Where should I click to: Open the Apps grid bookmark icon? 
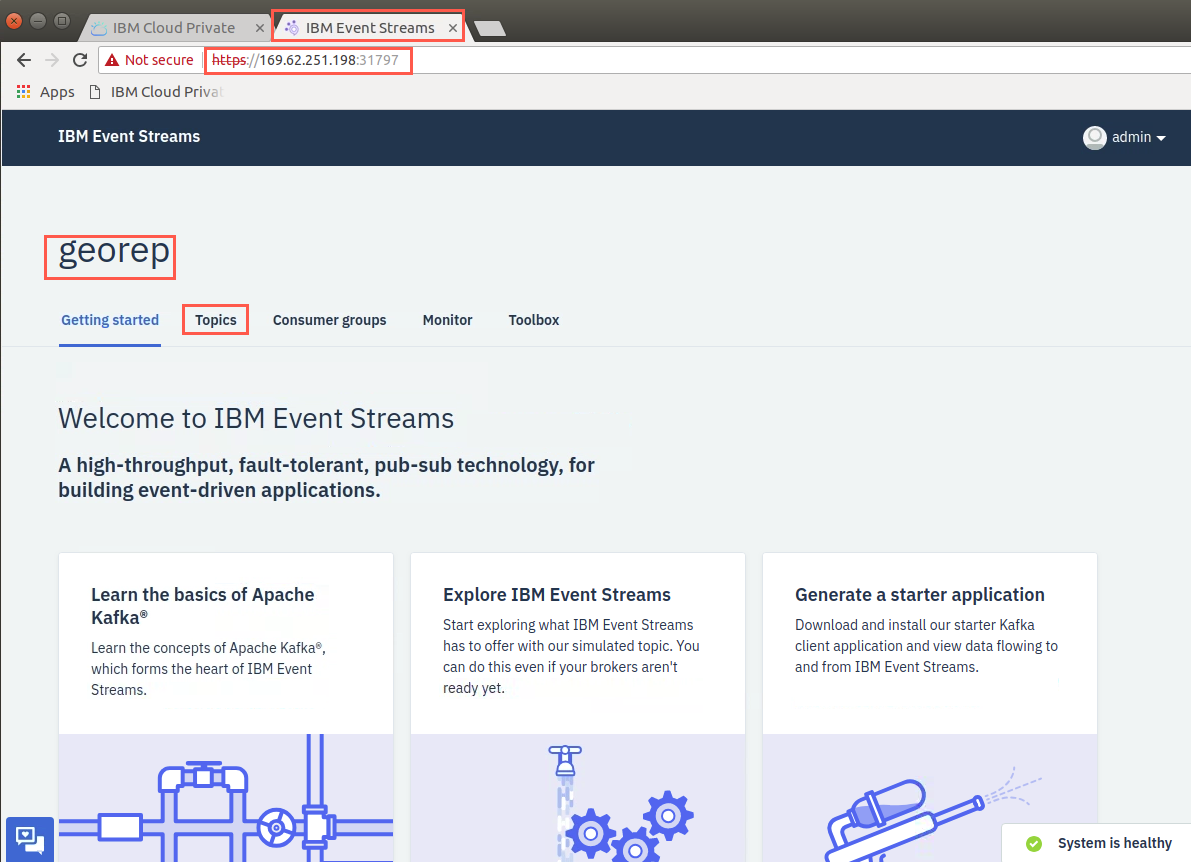click(x=24, y=92)
